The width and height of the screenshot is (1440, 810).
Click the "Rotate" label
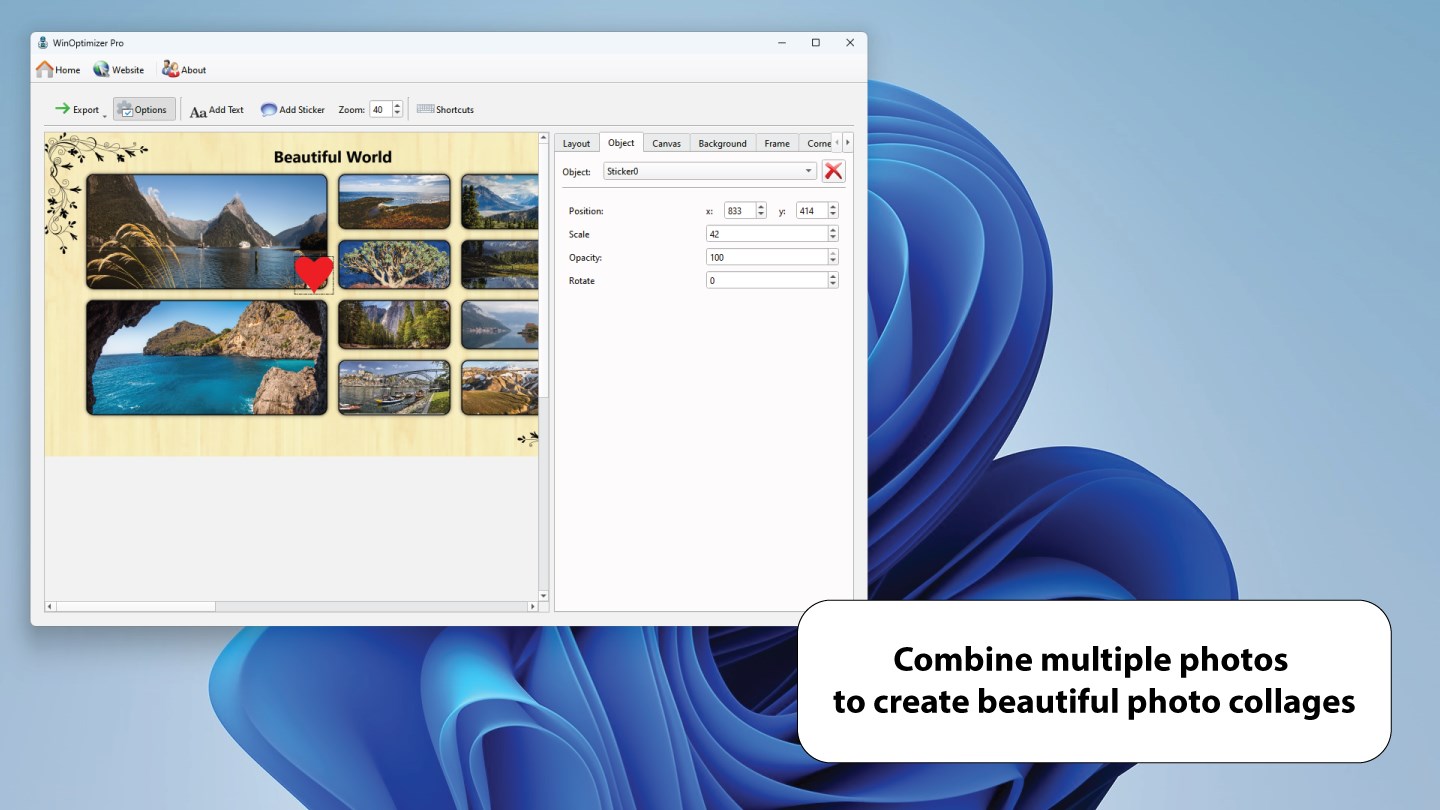pos(582,281)
